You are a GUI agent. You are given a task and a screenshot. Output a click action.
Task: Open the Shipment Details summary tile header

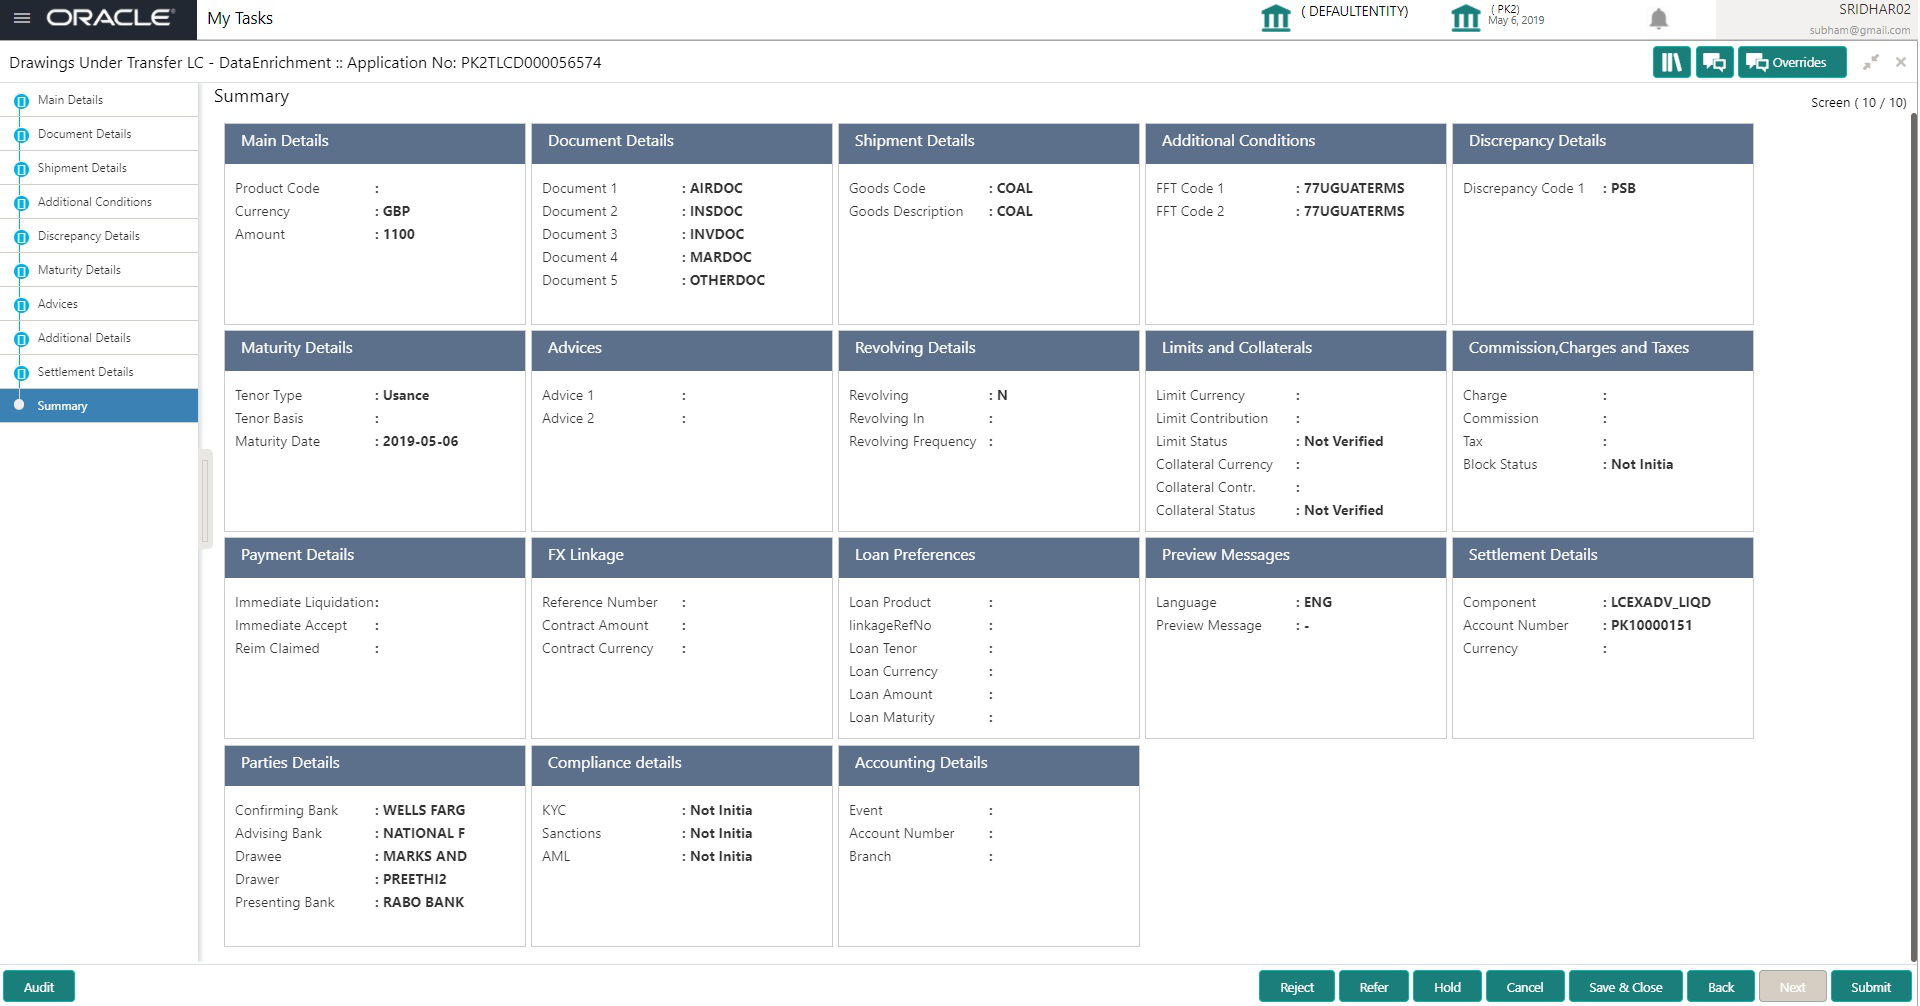tap(989, 142)
